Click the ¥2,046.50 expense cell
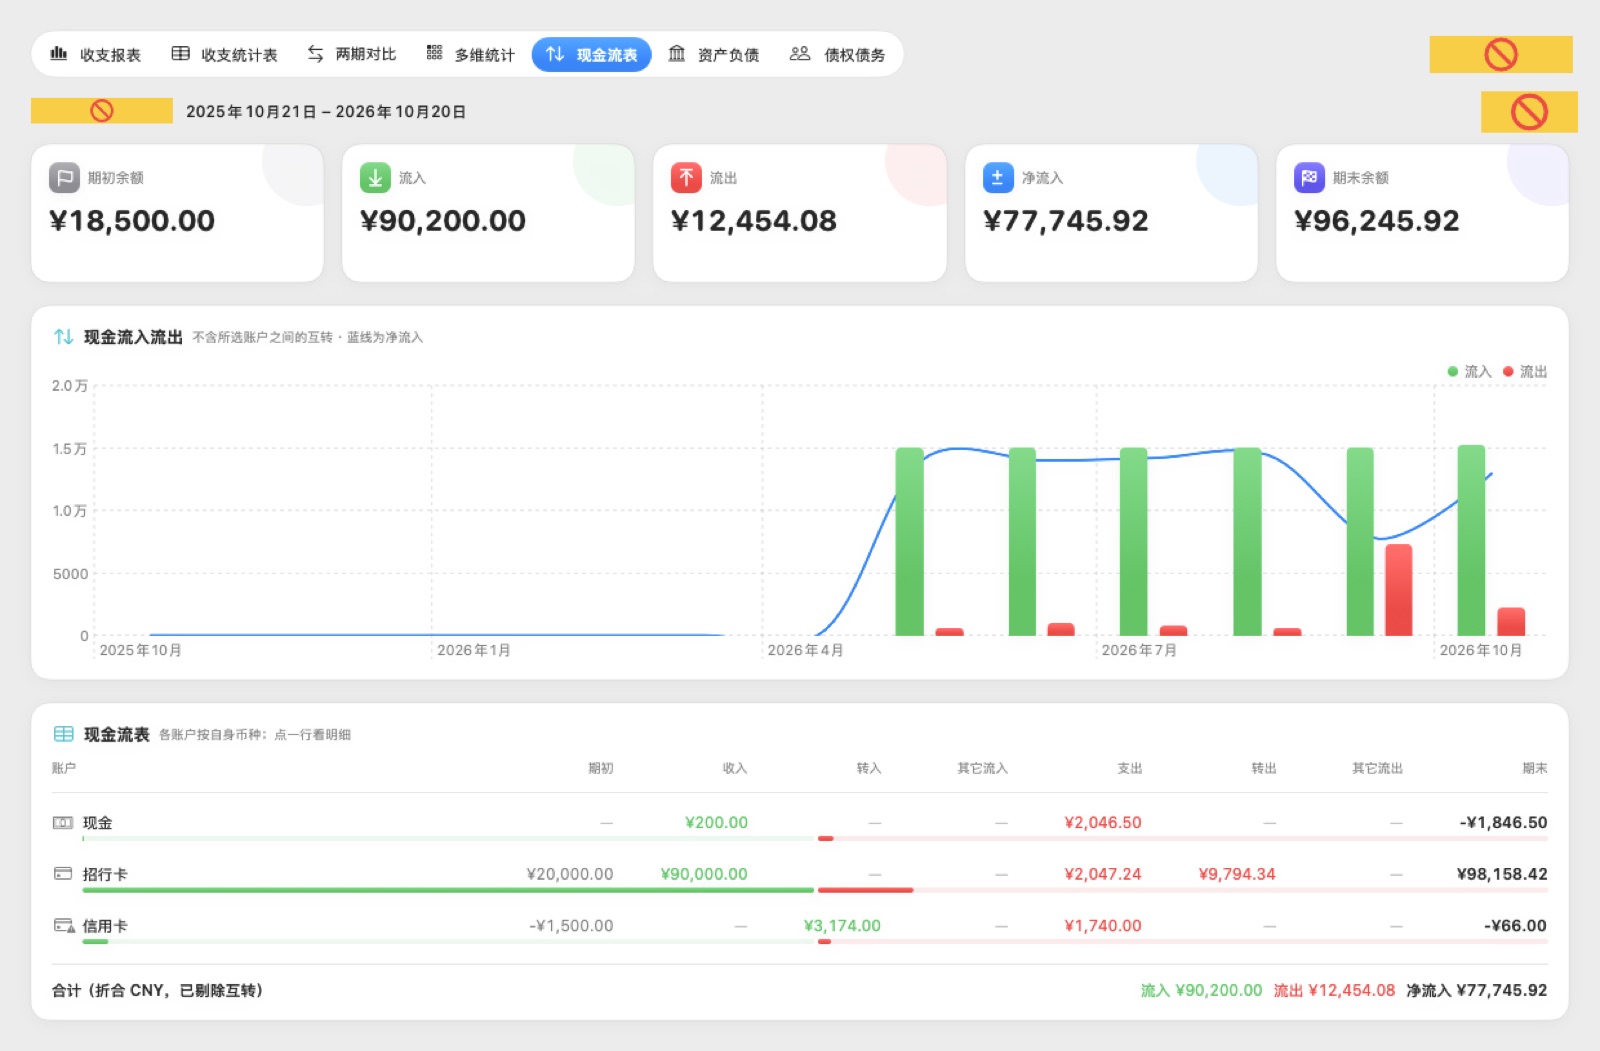1600x1051 pixels. [1103, 822]
